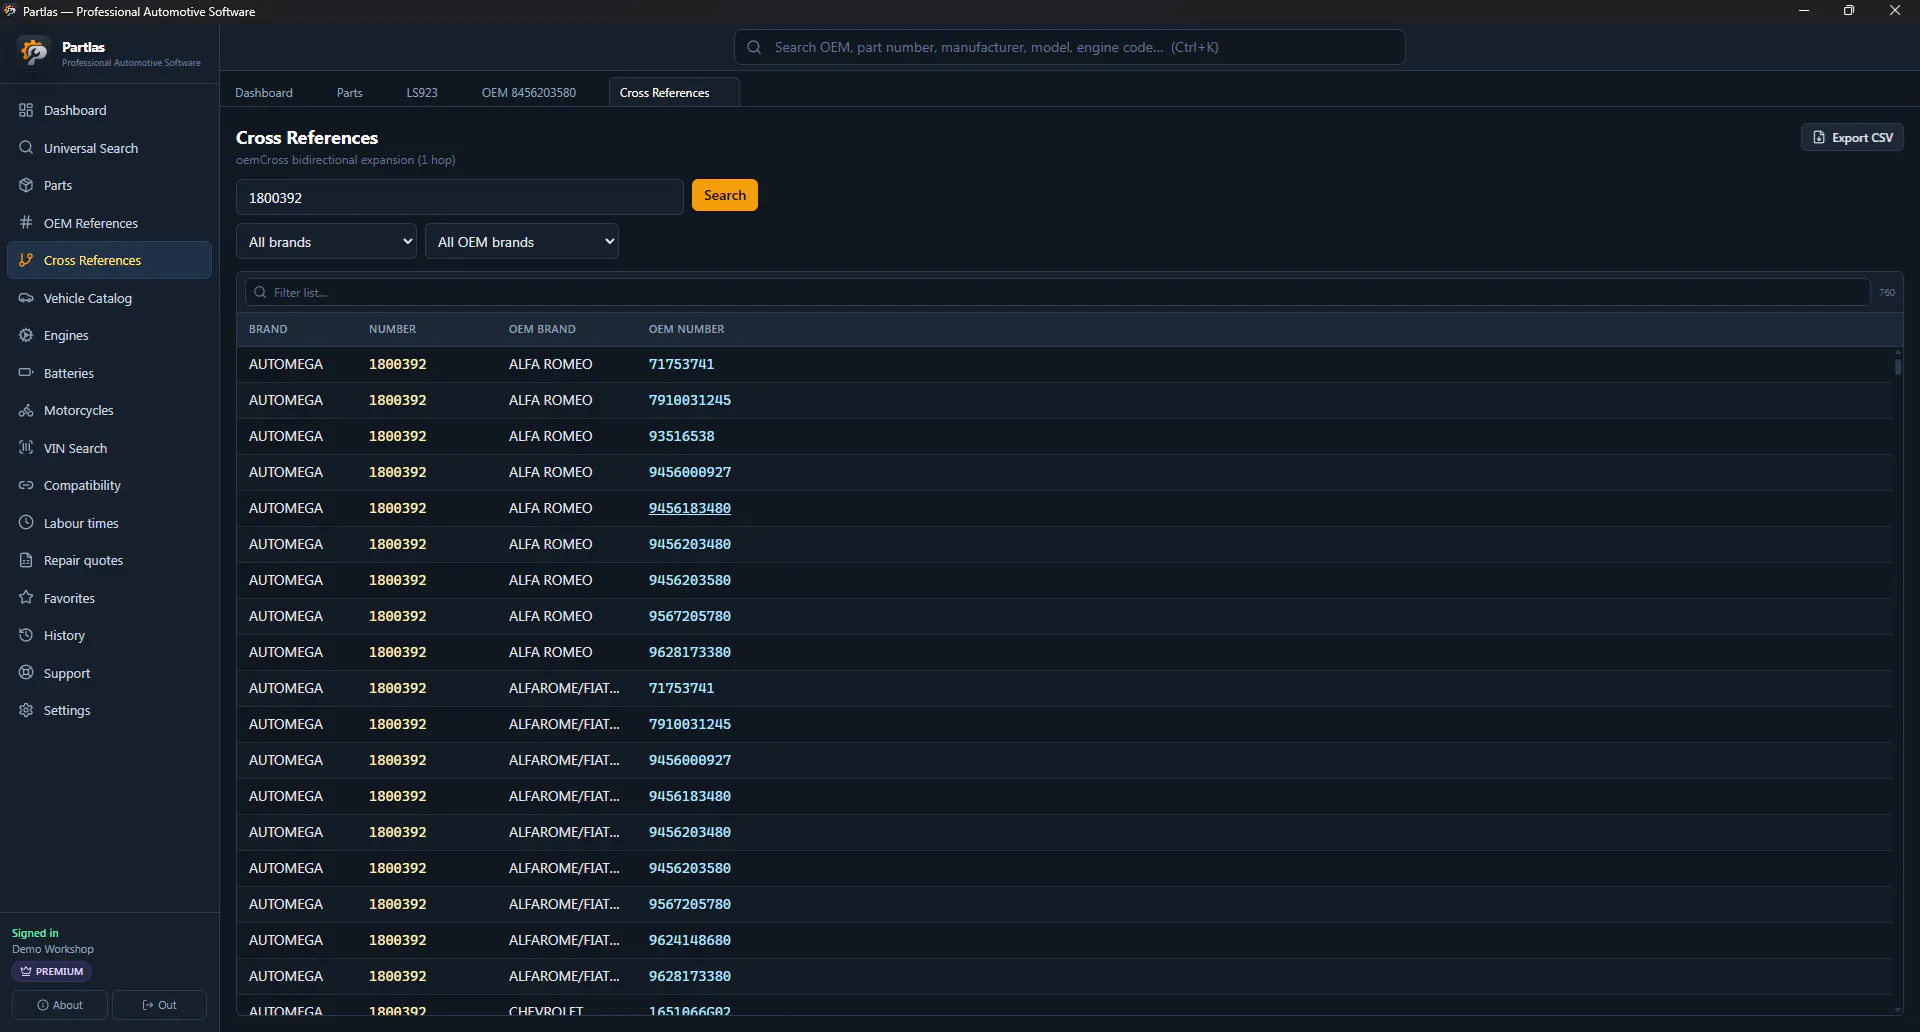This screenshot has height=1032, width=1920.
Task: Click the PREMIUM crown badge
Action: click(x=52, y=971)
